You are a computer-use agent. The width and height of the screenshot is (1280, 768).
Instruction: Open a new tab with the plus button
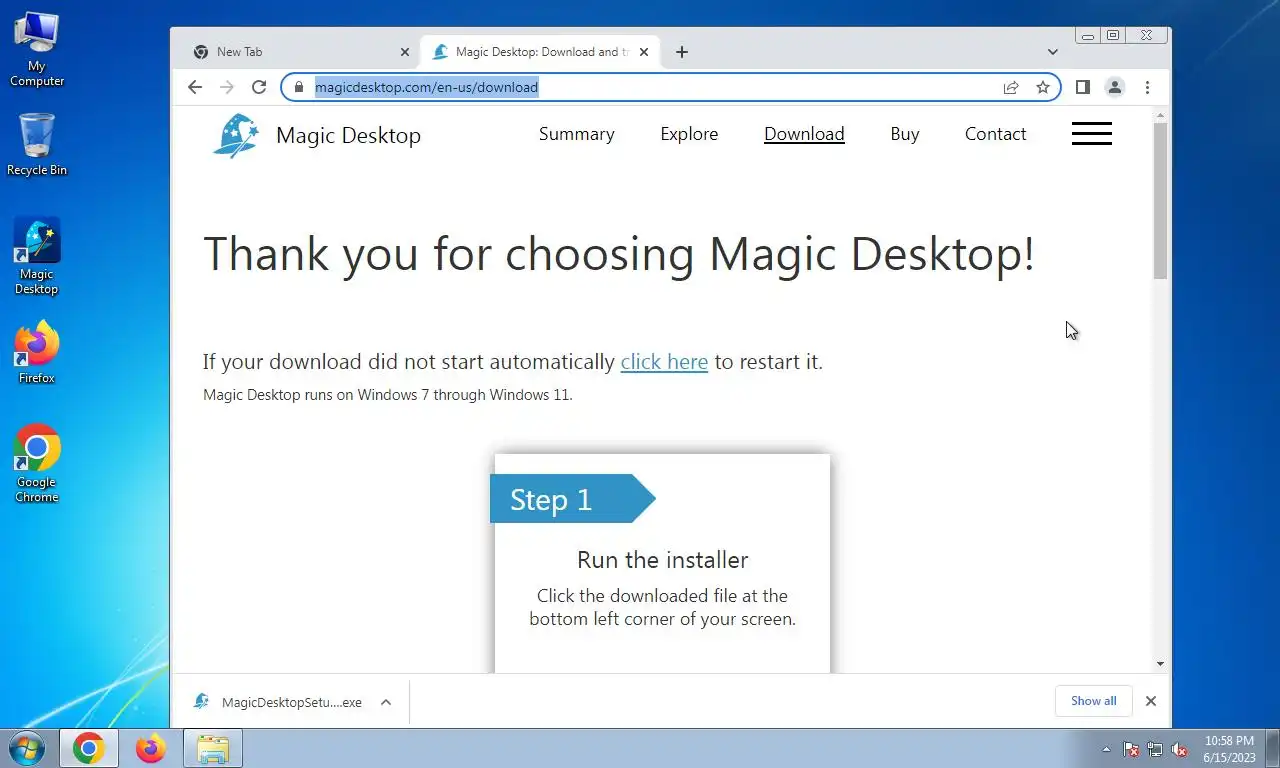pyautogui.click(x=682, y=52)
